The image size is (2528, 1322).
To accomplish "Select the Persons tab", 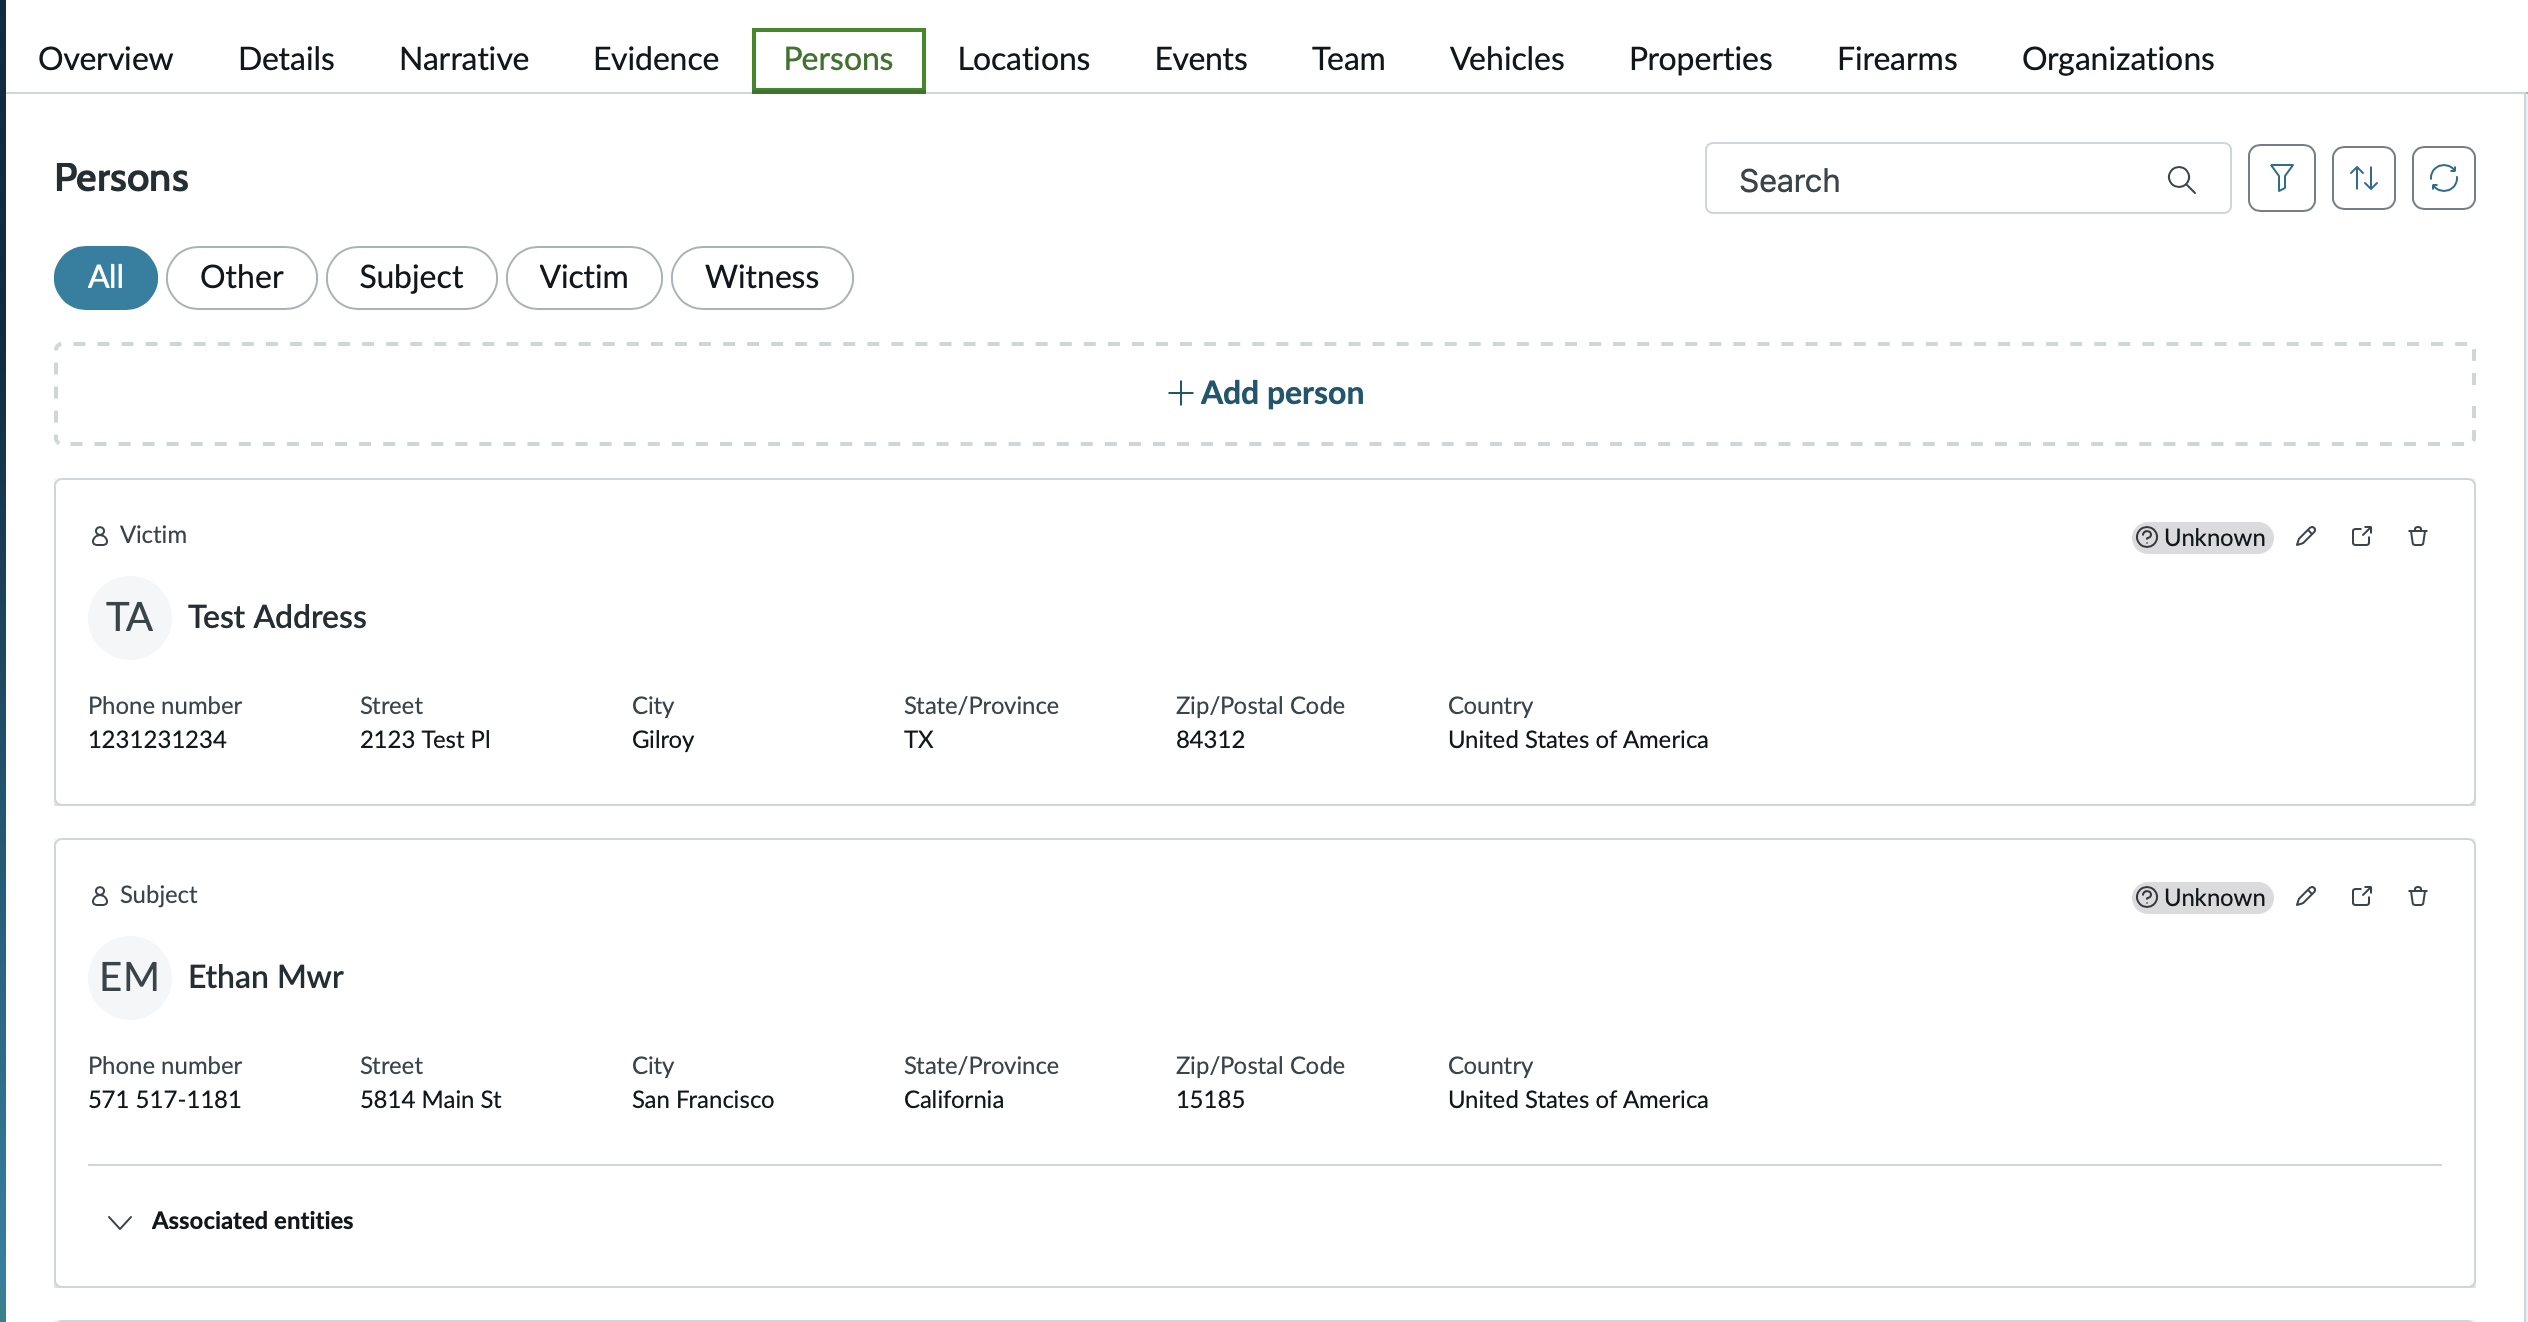I will point(838,59).
